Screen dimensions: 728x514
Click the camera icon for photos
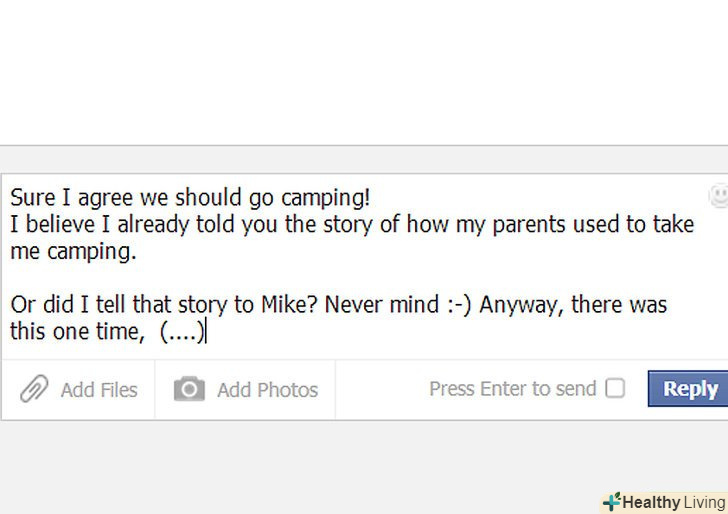189,389
